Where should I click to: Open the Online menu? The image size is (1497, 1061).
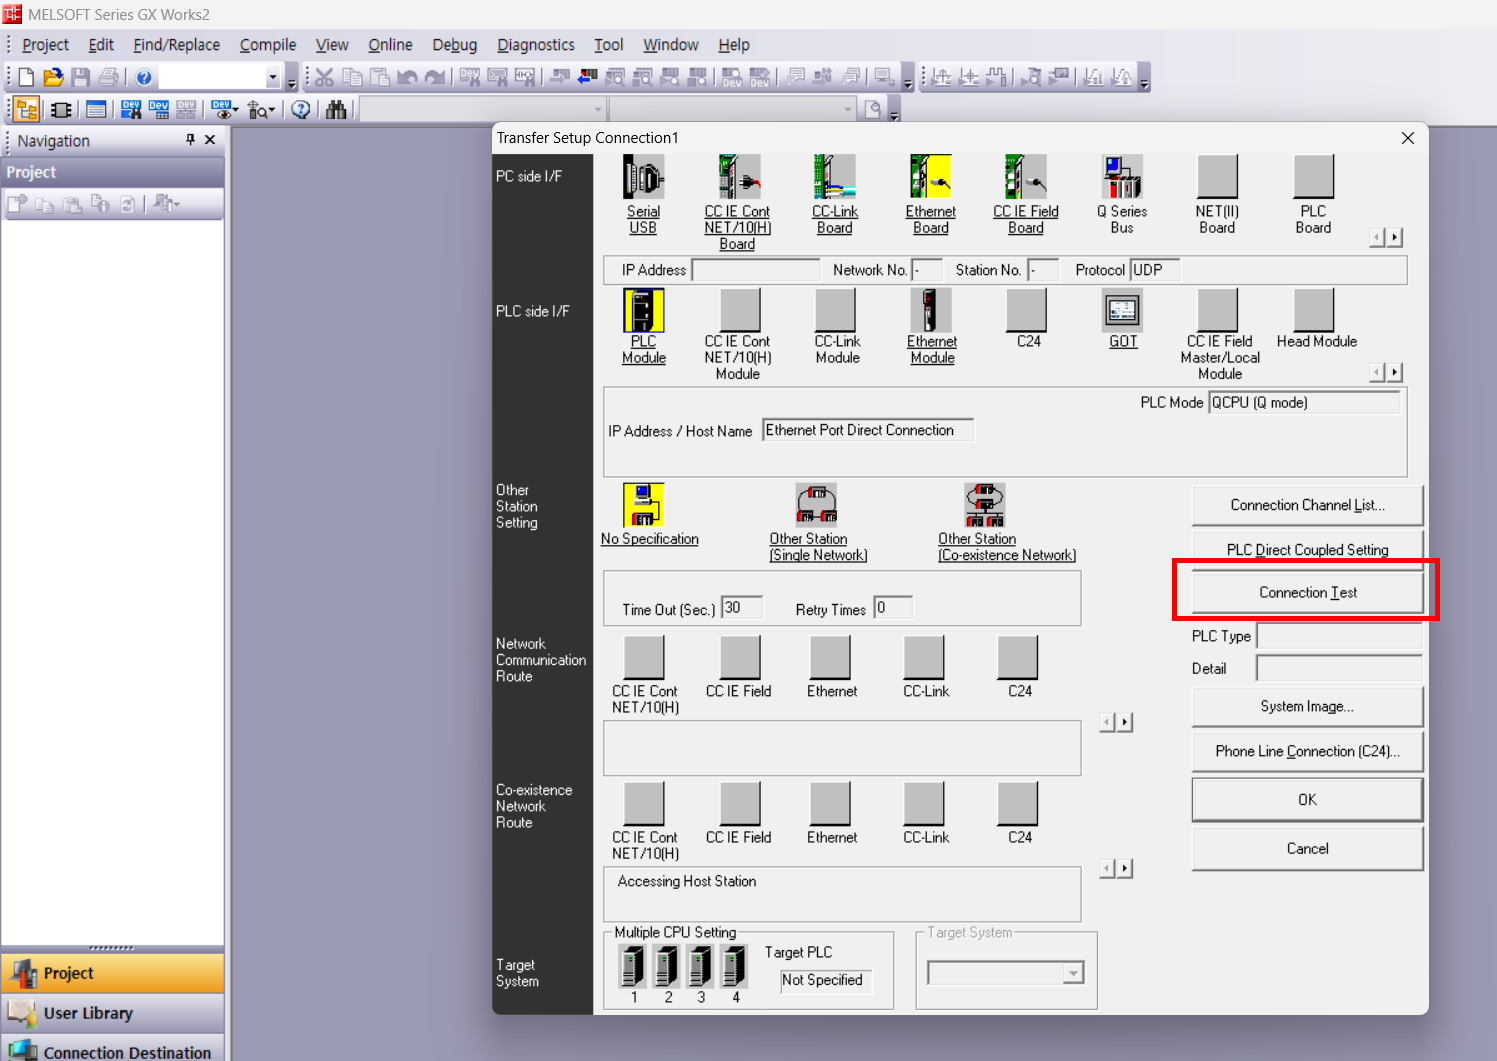pyautogui.click(x=390, y=45)
